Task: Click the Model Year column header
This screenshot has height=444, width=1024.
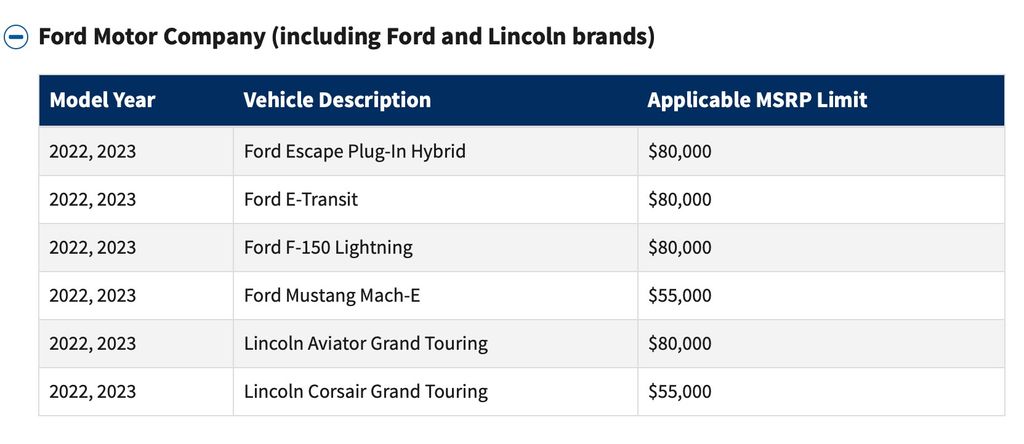Action: [102, 100]
